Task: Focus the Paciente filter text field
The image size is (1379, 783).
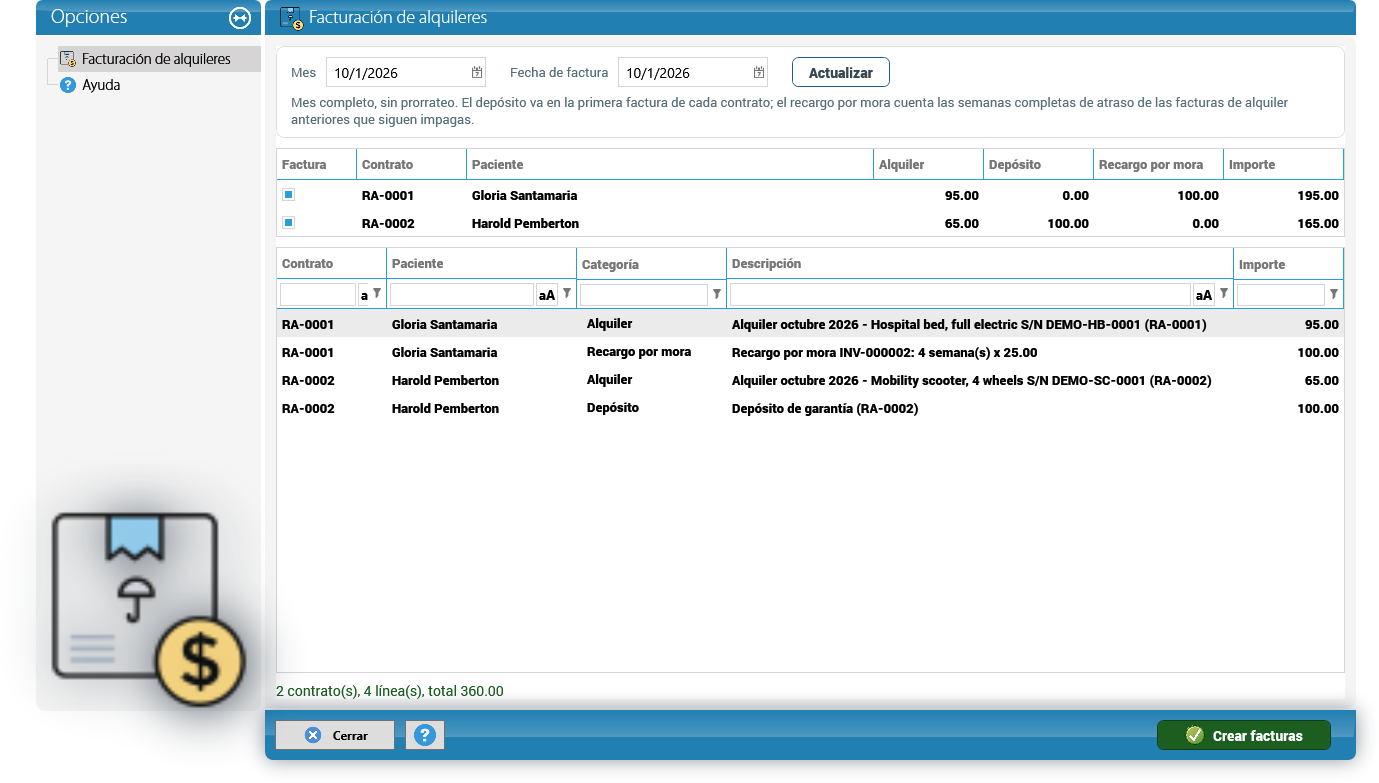Action: coord(462,295)
